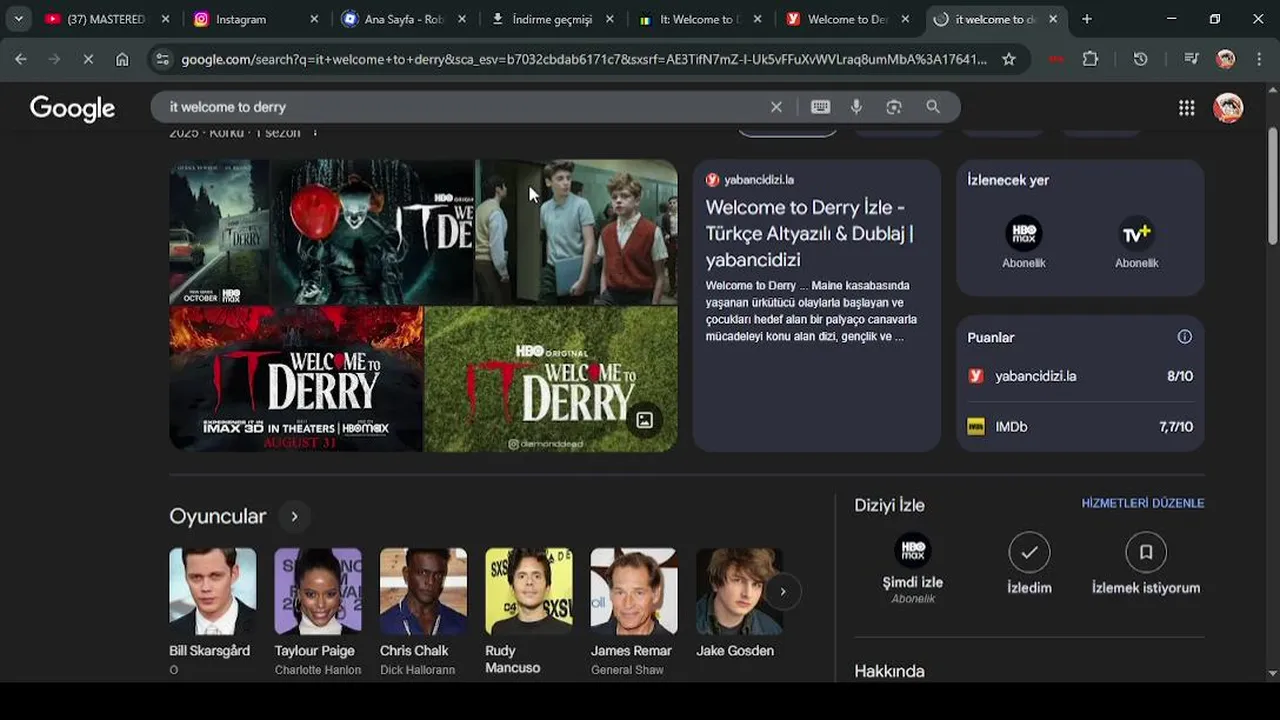Screen dimensions: 1280x720
Task: Switch to the yabancidizi Welcome to Derry tab
Action: (x=847, y=19)
